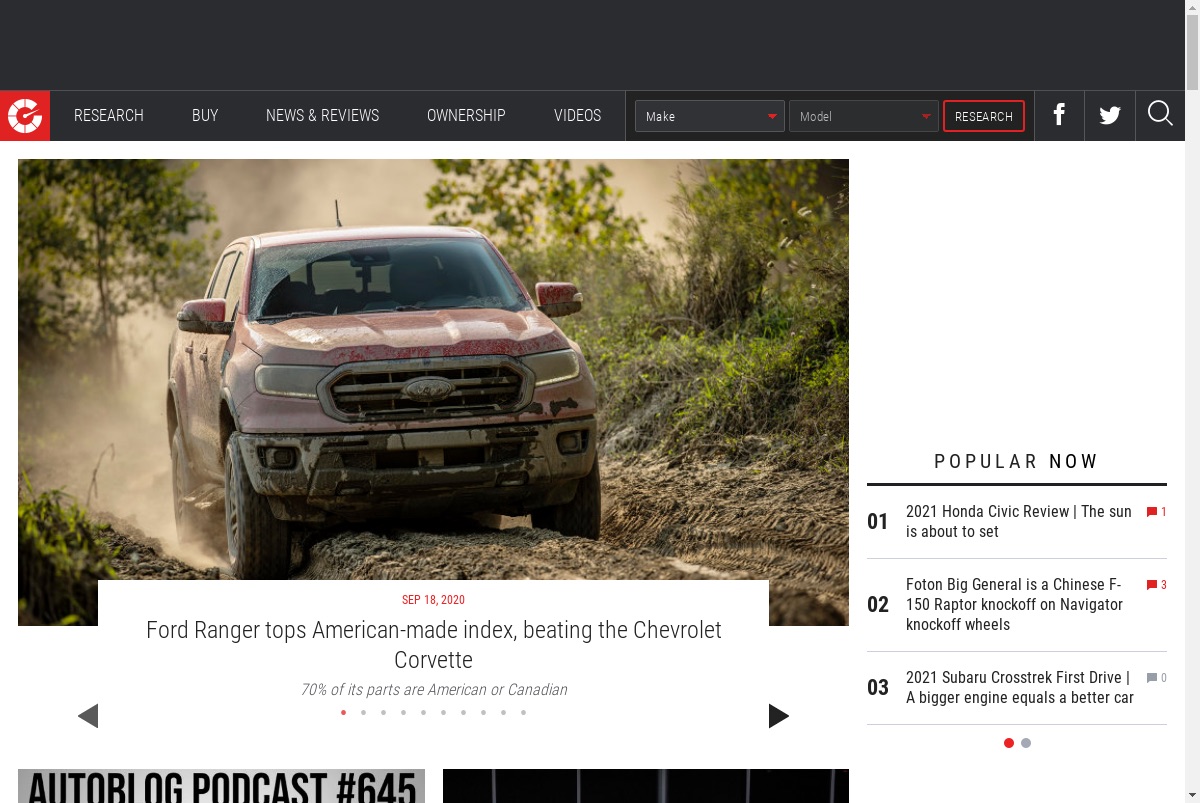The image size is (1200, 803).
Task: Open Autoblog's Facebook page icon
Action: coord(1059,115)
